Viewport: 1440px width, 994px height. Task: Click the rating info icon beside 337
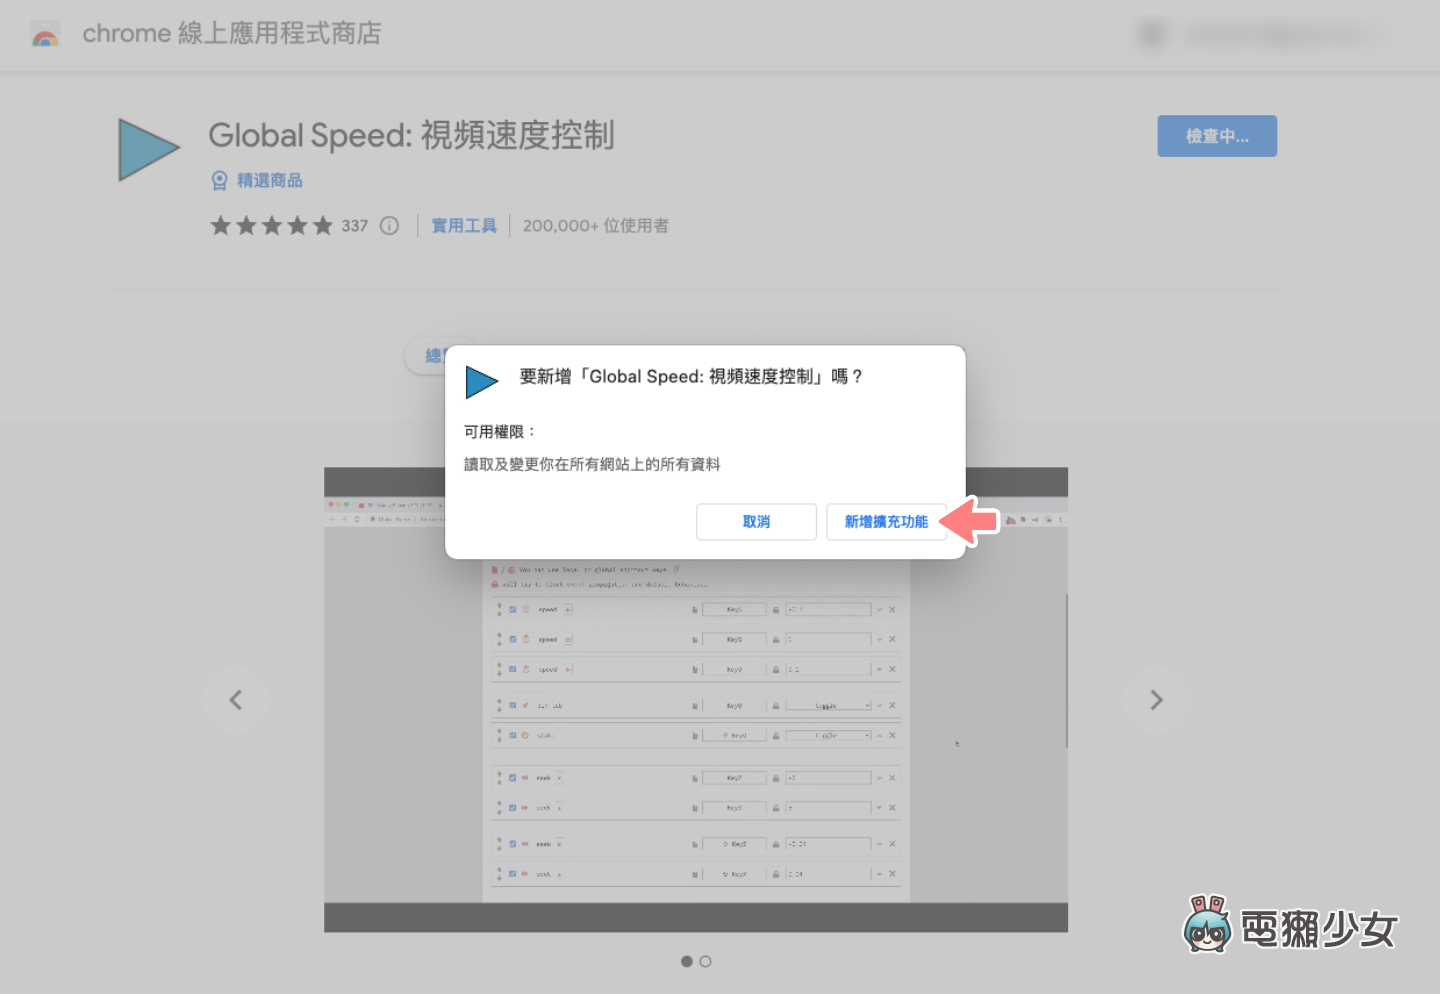click(390, 226)
